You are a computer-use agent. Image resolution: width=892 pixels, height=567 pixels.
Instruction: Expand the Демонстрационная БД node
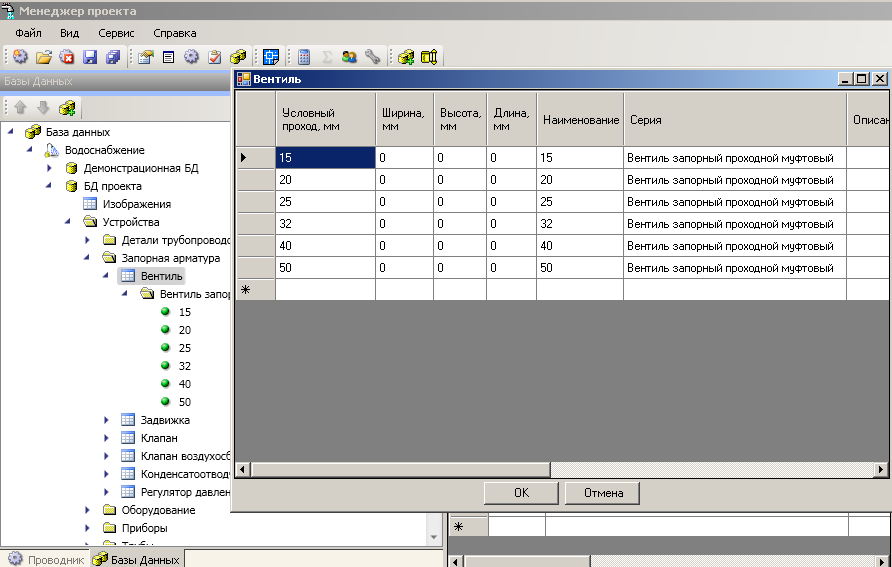click(49, 168)
